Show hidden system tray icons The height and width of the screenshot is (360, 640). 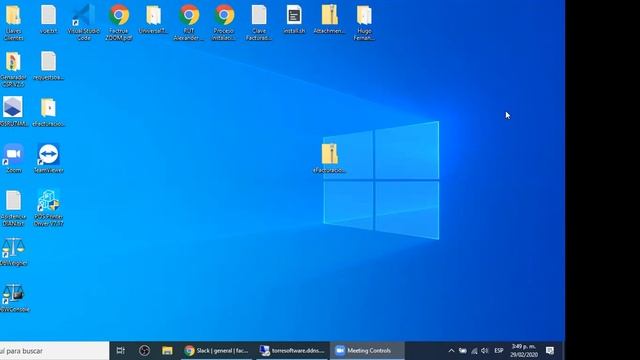click(x=451, y=351)
